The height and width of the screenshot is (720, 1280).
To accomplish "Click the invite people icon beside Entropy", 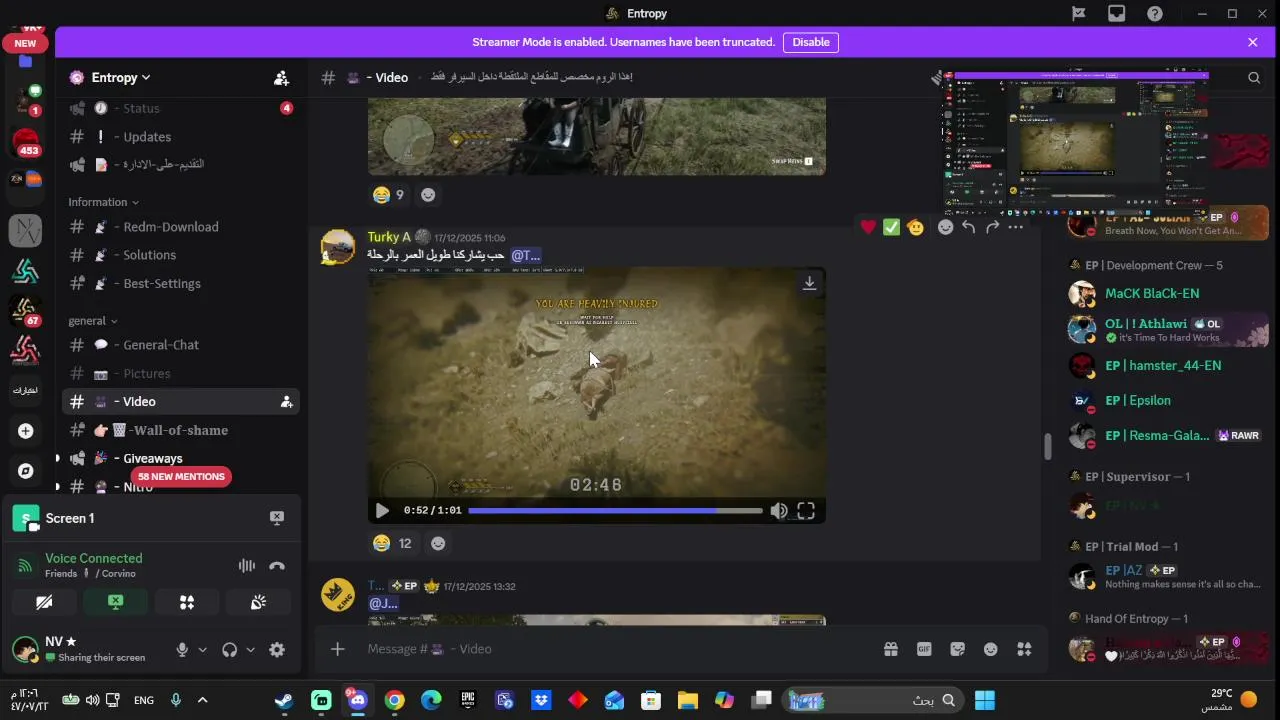I will 281,78.
